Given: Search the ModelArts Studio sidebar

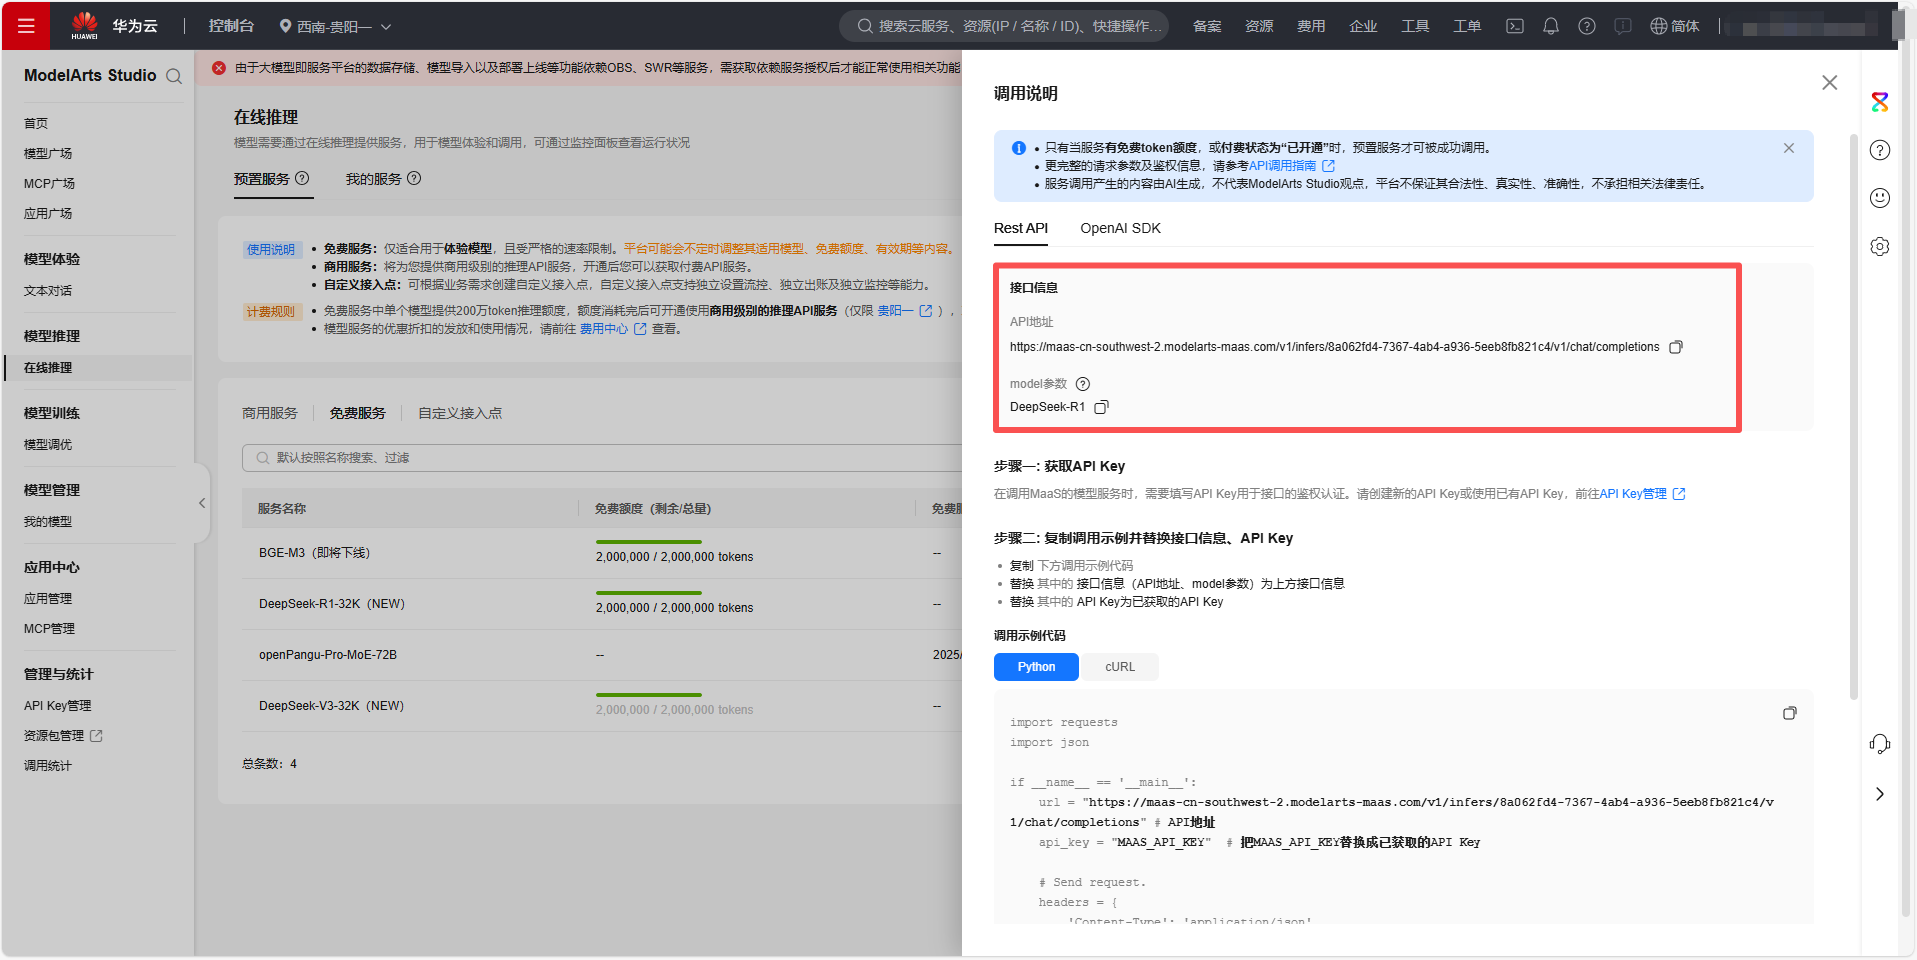Looking at the screenshot, I should click(174, 76).
